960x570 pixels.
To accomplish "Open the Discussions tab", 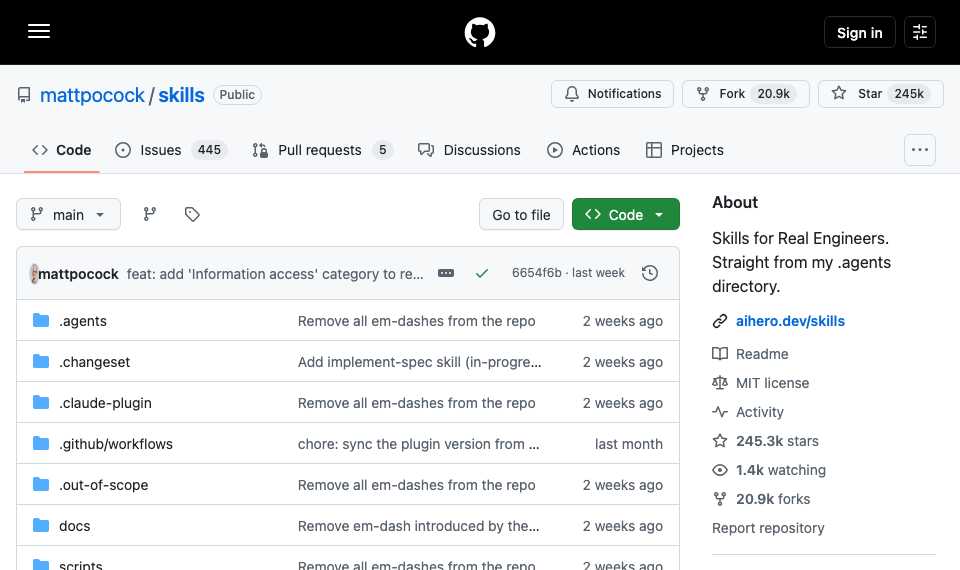I will pos(469,150).
